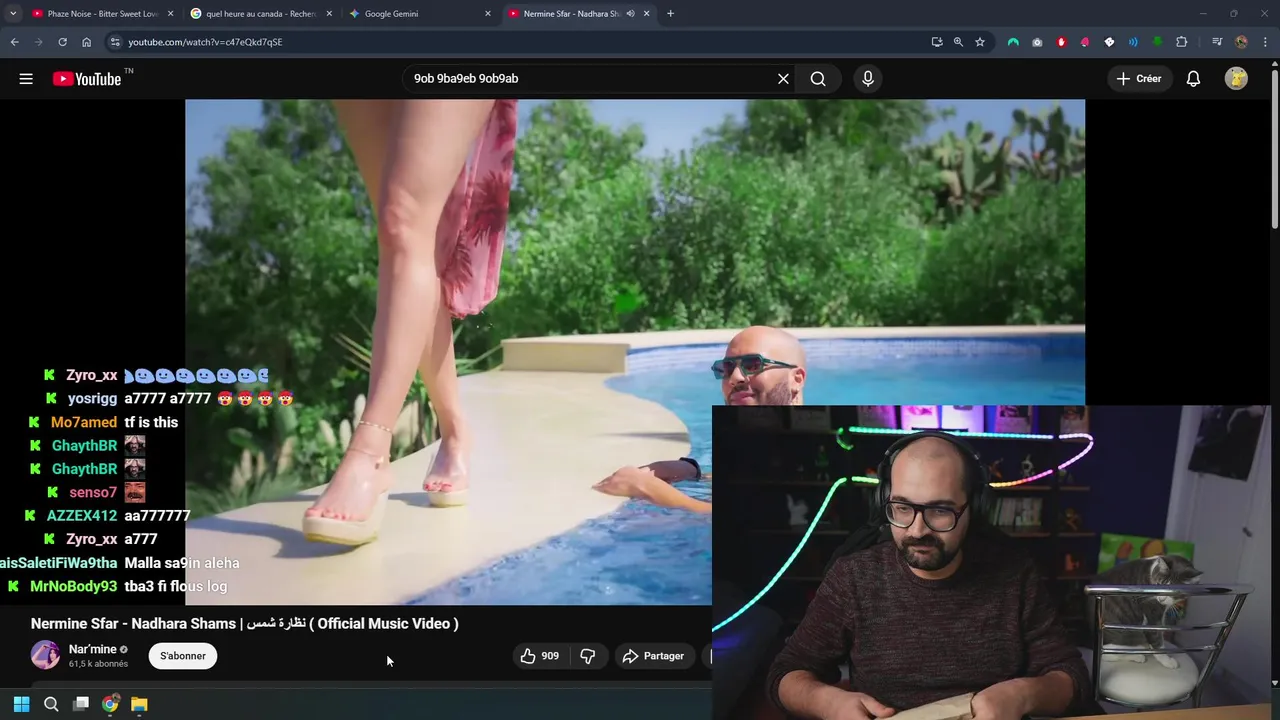Click chat username 'MrNoBody93'

[73, 586]
